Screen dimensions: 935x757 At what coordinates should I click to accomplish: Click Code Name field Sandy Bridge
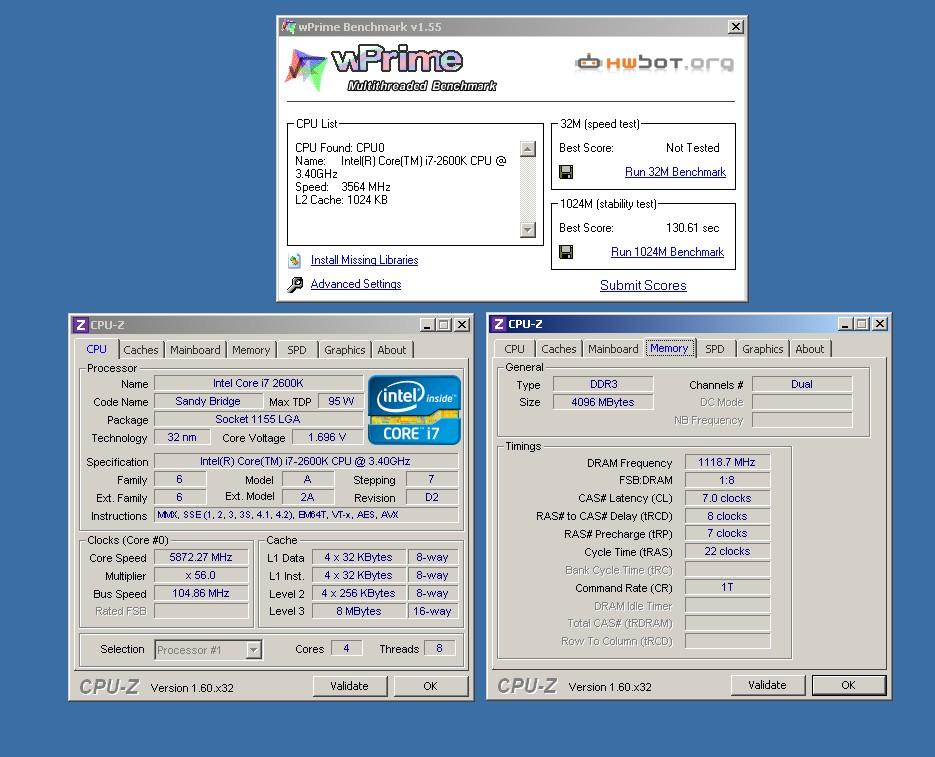tap(208, 401)
